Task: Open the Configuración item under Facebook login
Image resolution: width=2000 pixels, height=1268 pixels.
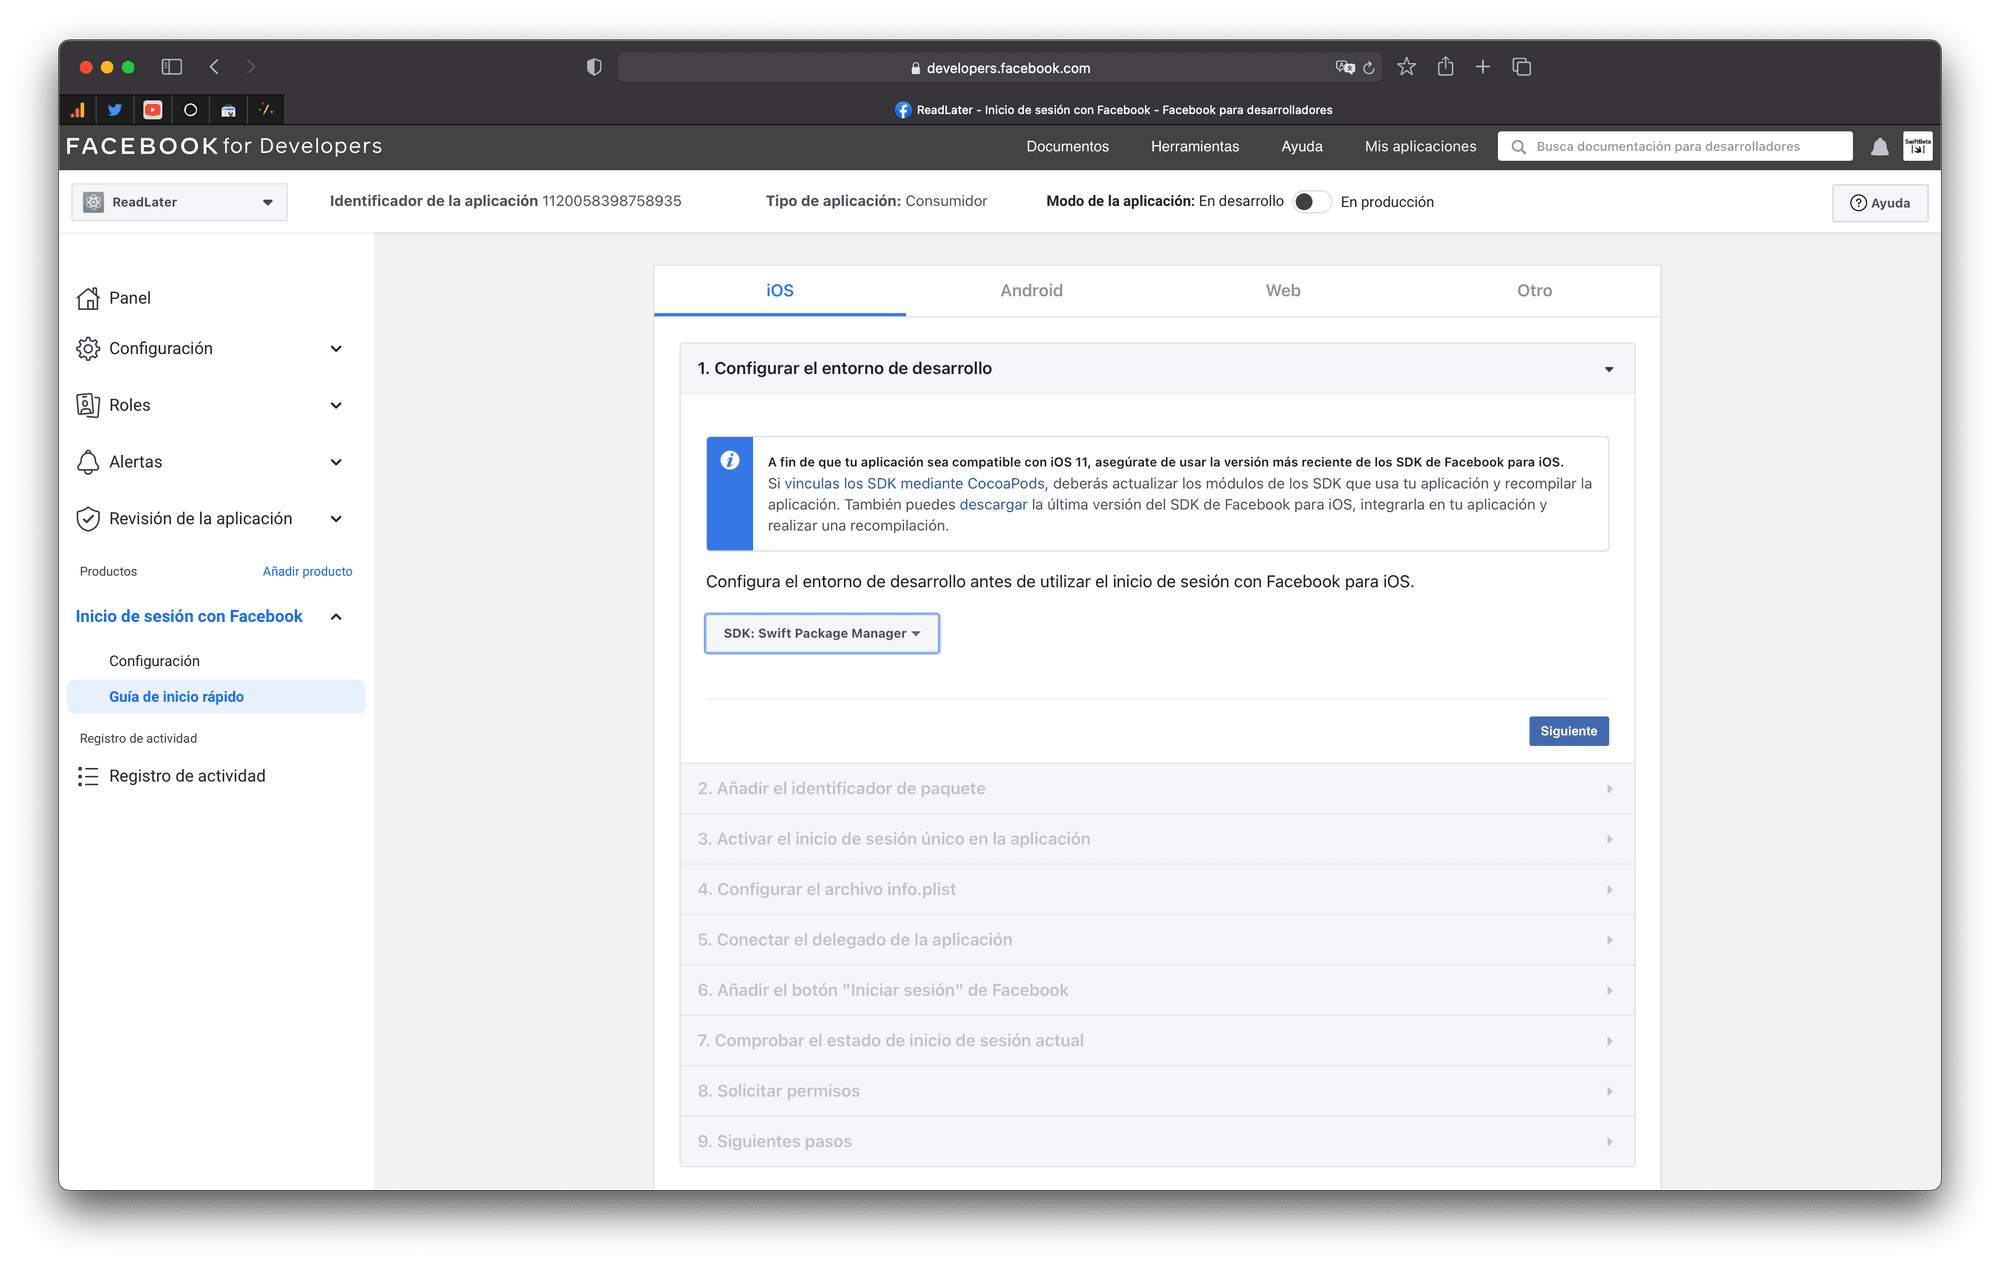Action: click(154, 661)
